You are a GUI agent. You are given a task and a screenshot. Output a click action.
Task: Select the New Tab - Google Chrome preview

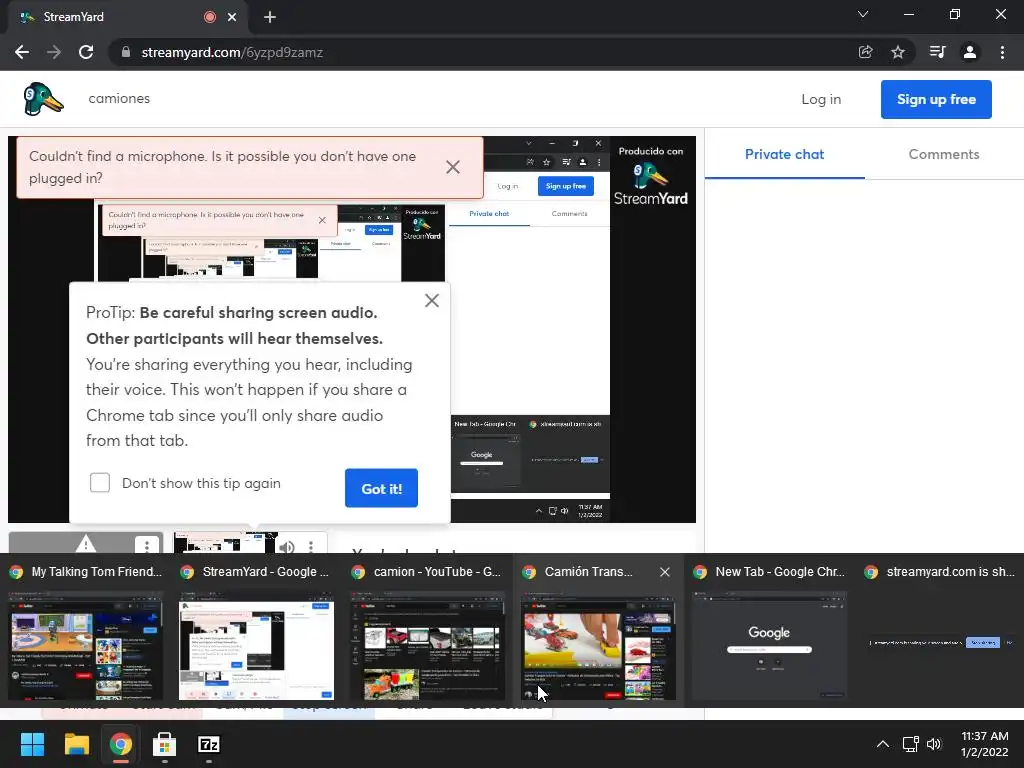point(769,630)
